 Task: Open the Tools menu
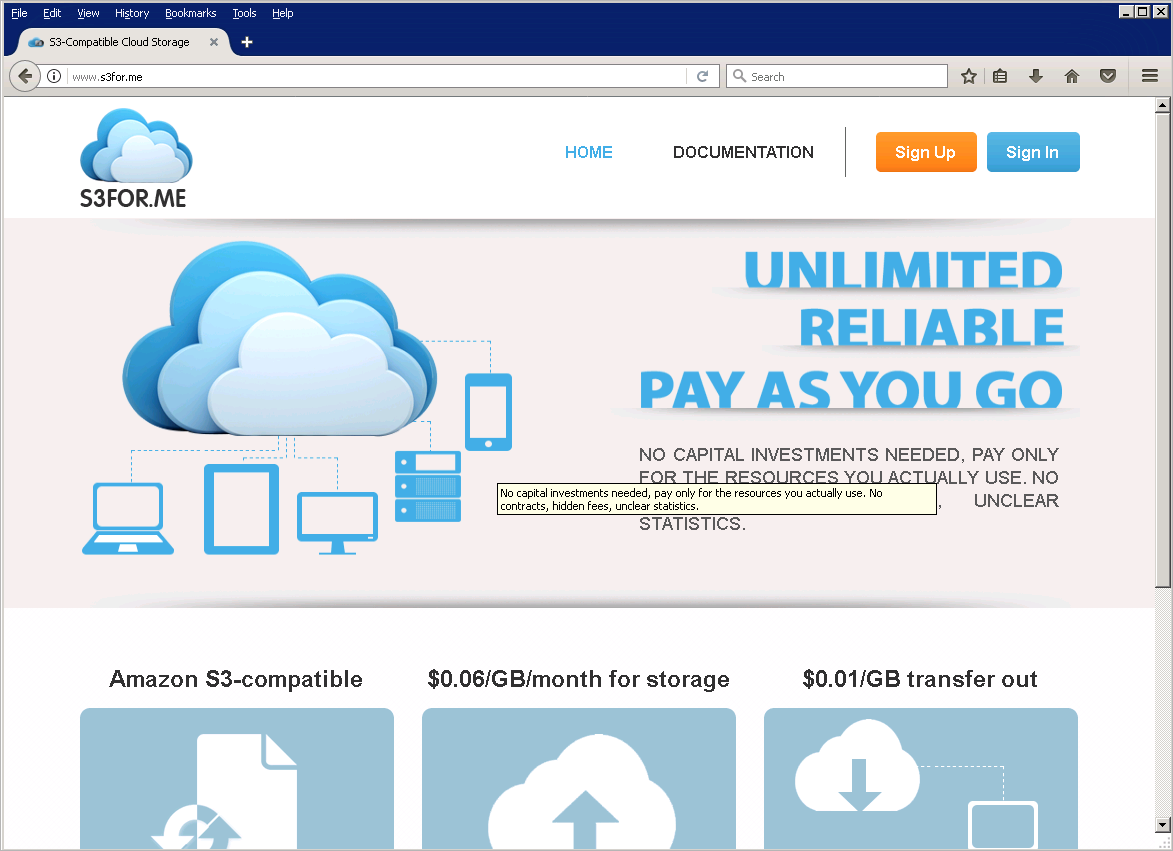[x=244, y=13]
